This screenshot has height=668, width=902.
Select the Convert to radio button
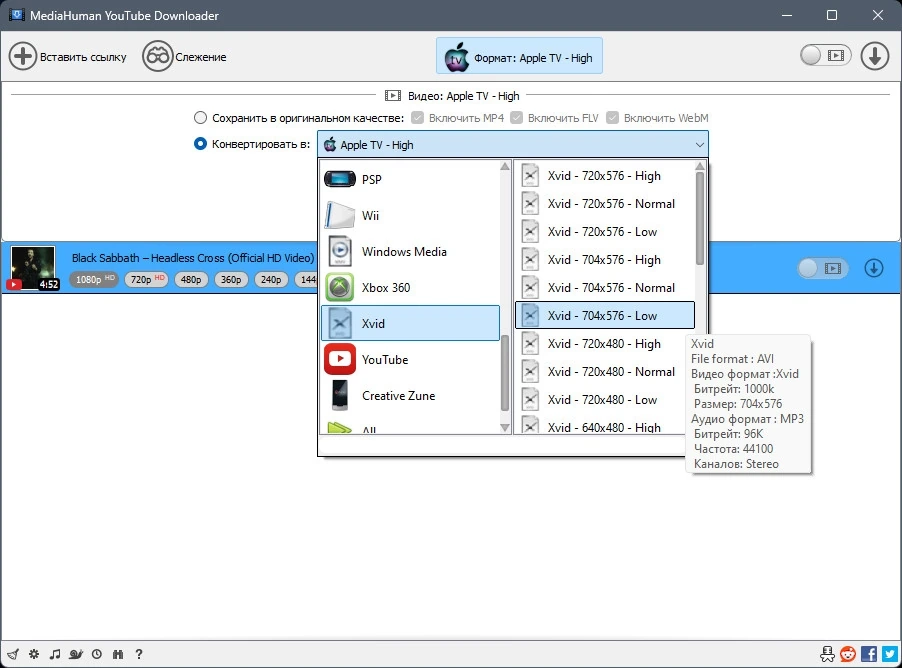[x=200, y=144]
